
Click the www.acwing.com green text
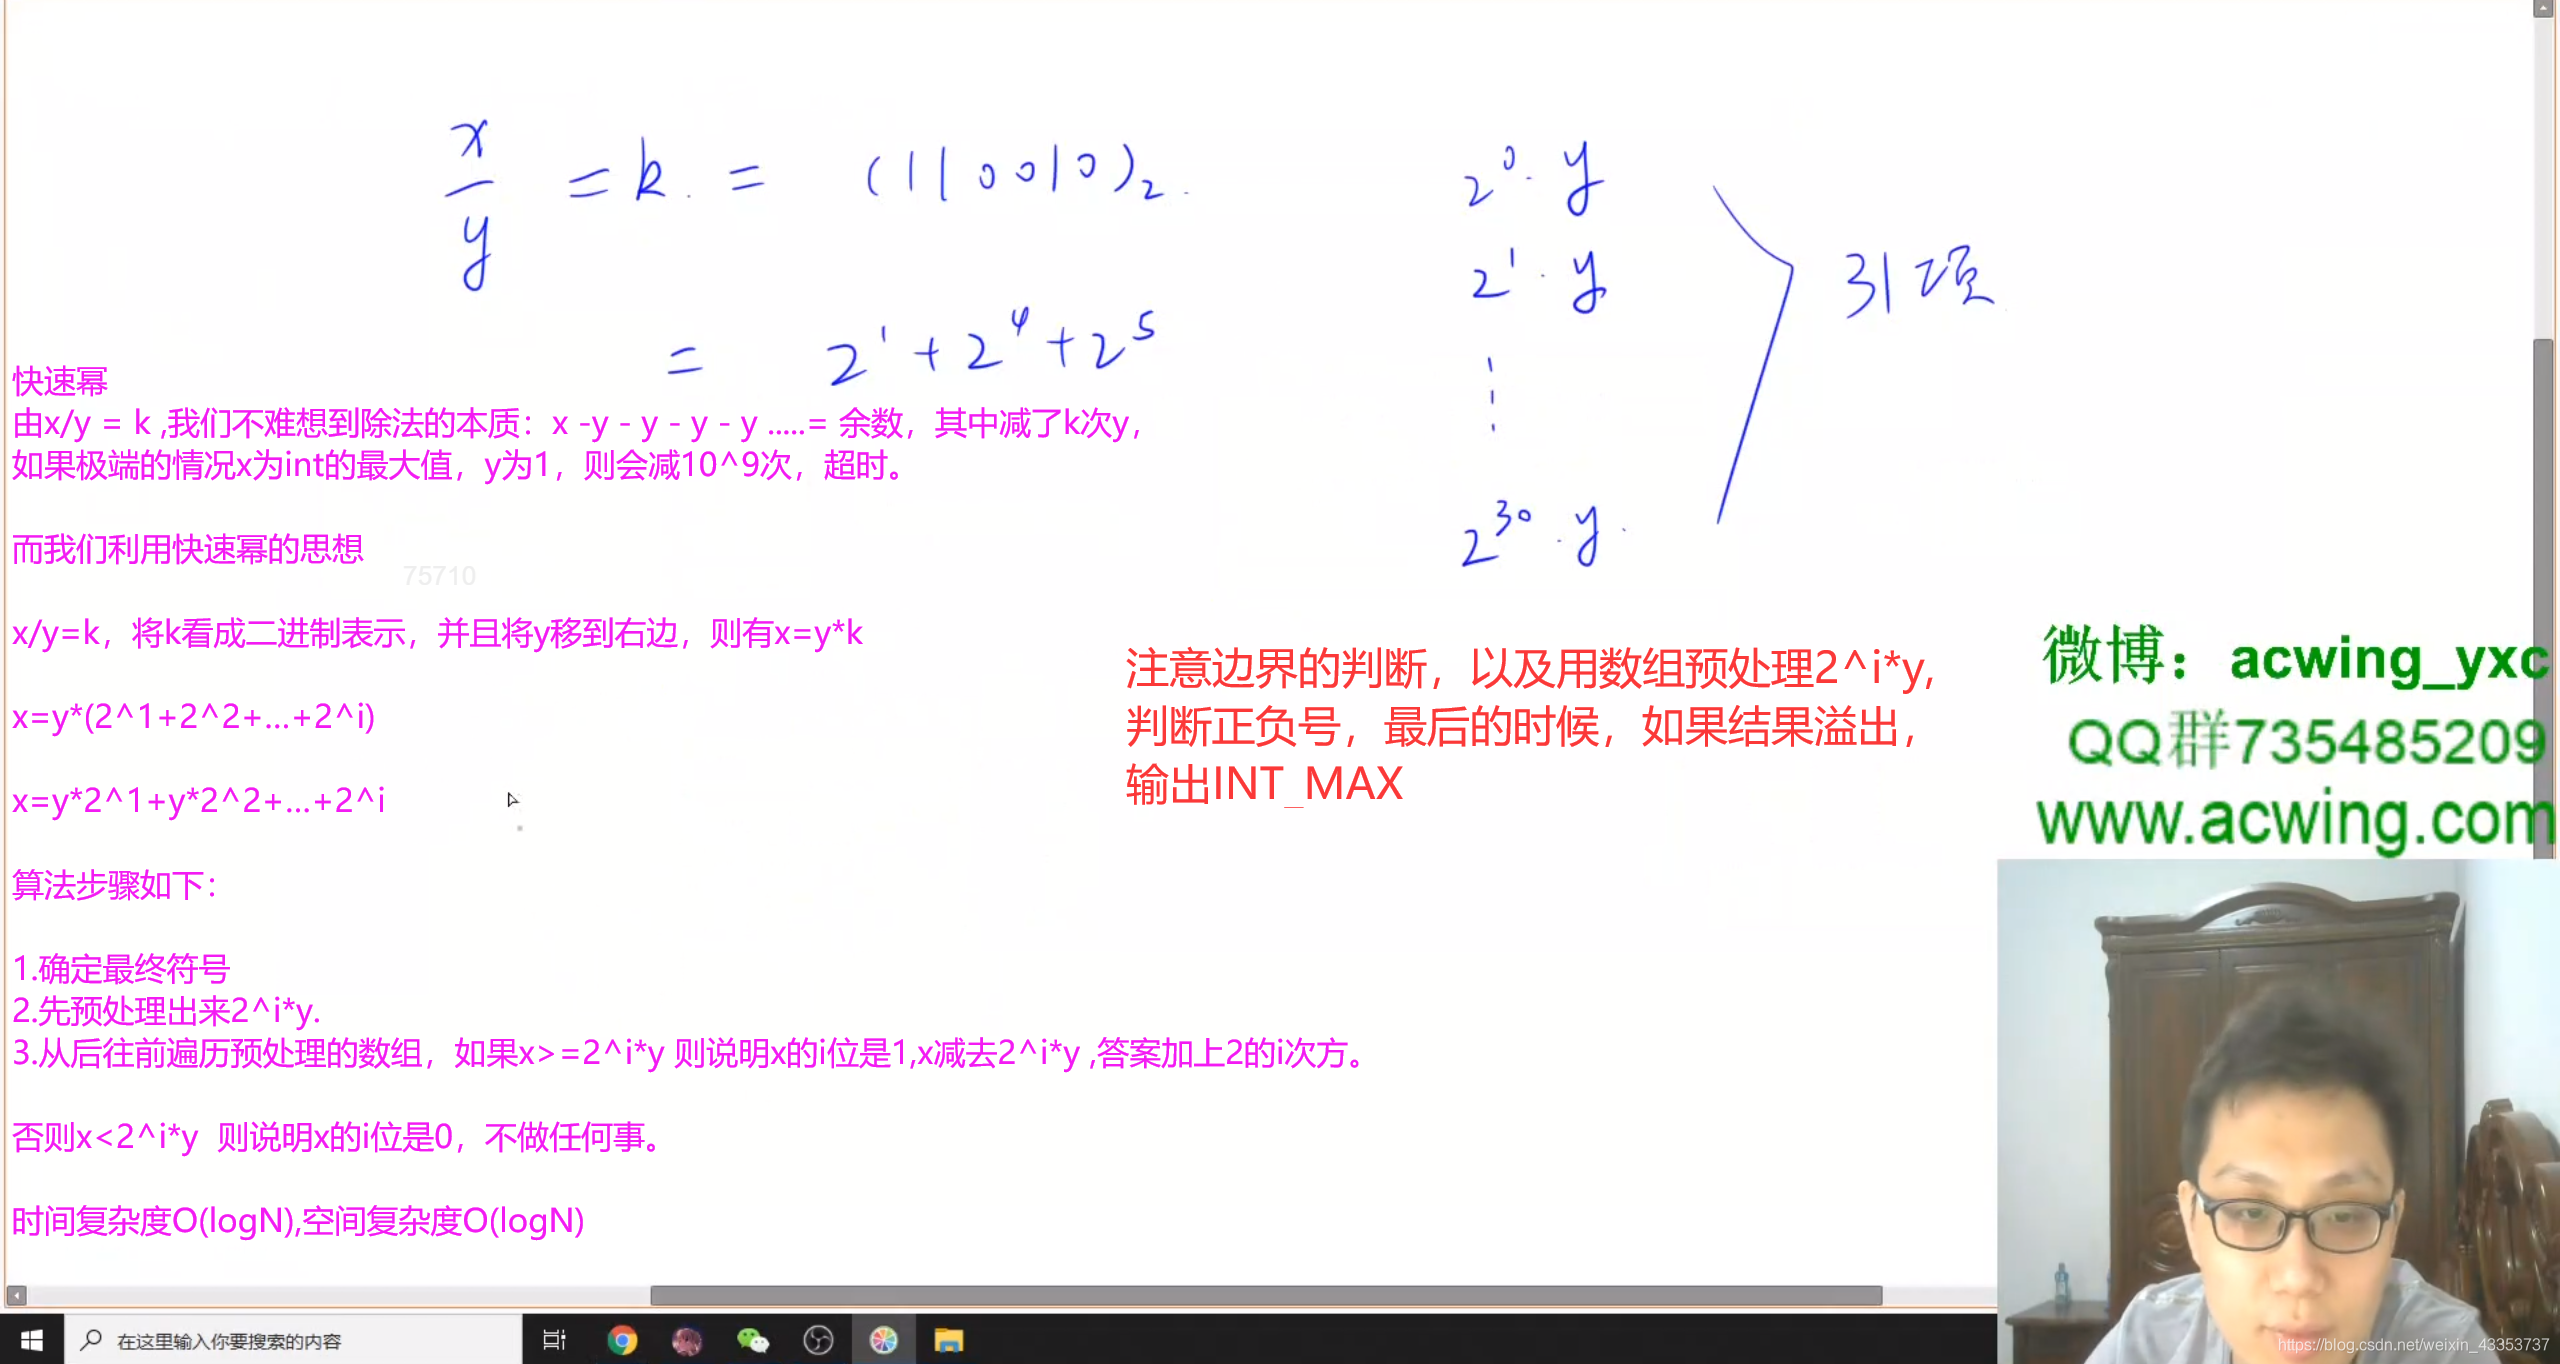(x=2294, y=820)
